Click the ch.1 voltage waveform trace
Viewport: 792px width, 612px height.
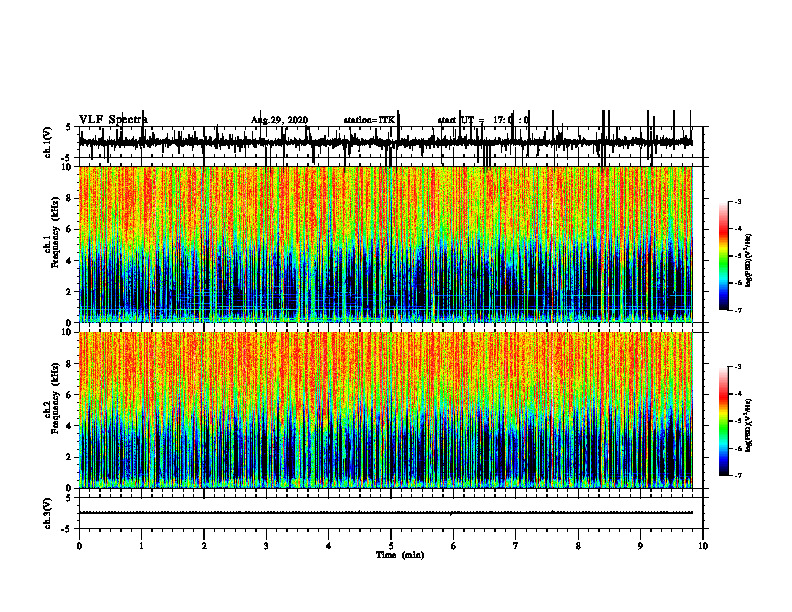pos(385,142)
